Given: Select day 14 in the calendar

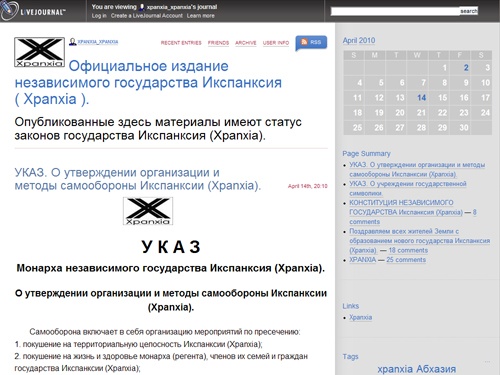Looking at the screenshot, I should tap(421, 98).
